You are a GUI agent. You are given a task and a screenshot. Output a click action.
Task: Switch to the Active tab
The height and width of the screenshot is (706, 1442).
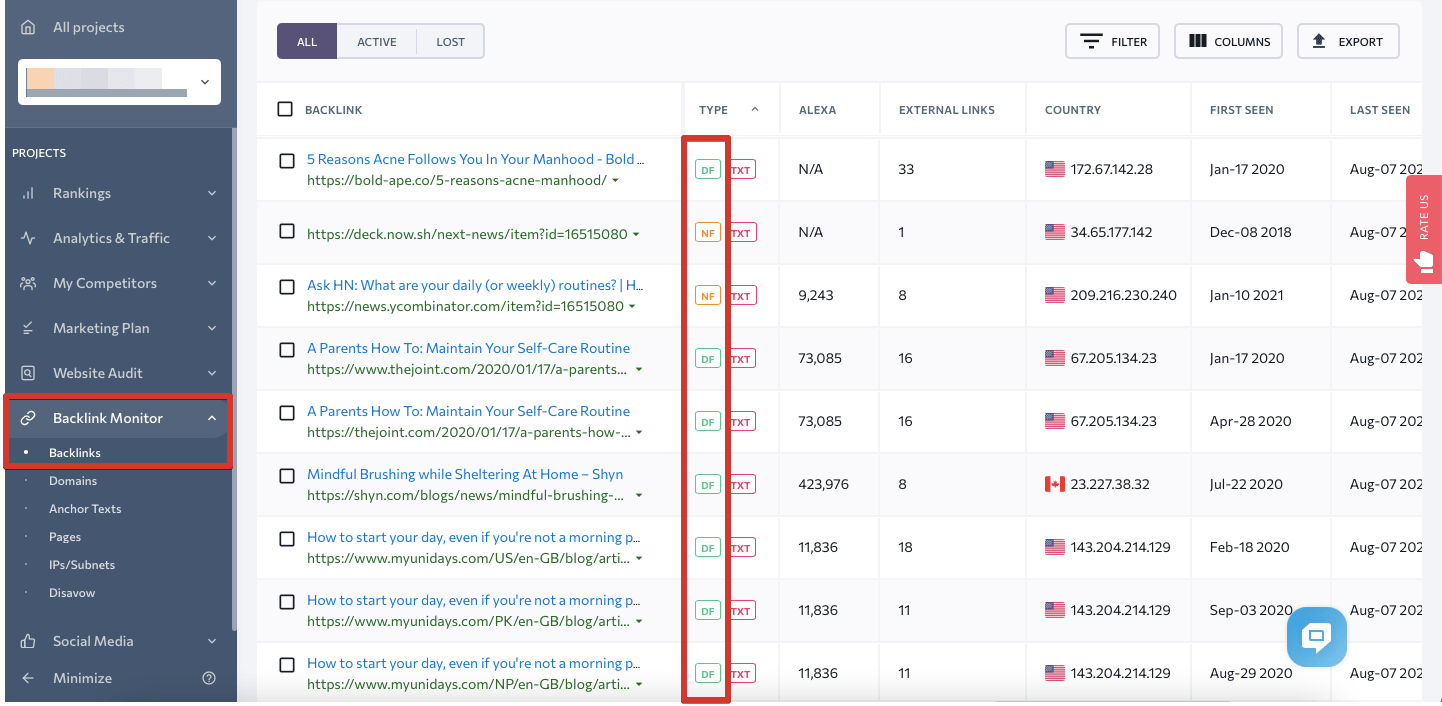click(x=377, y=42)
